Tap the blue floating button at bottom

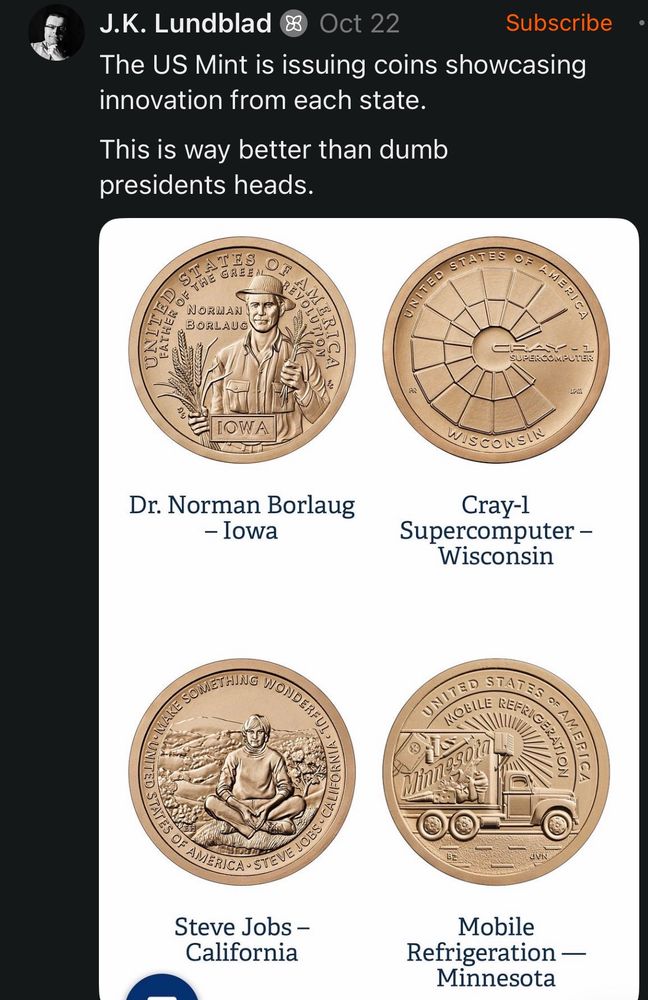click(165, 985)
